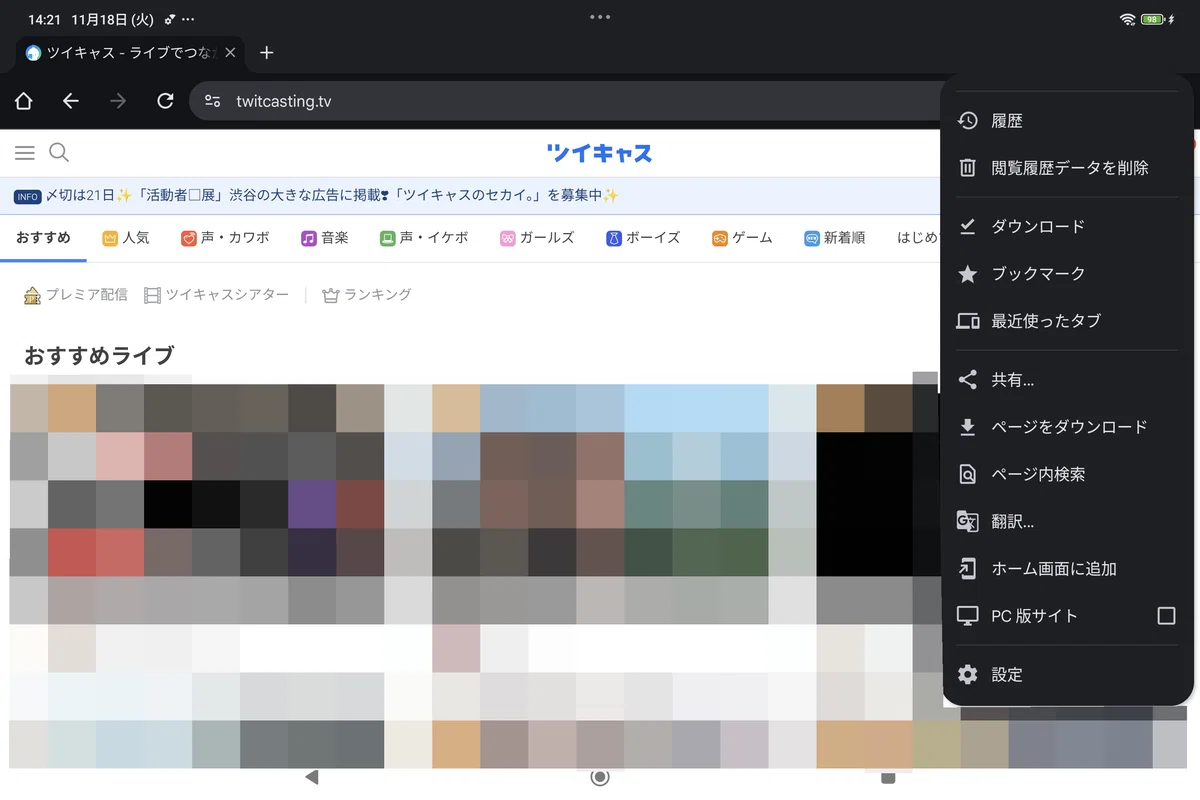Open ブックマーク from the menu

coord(1067,274)
